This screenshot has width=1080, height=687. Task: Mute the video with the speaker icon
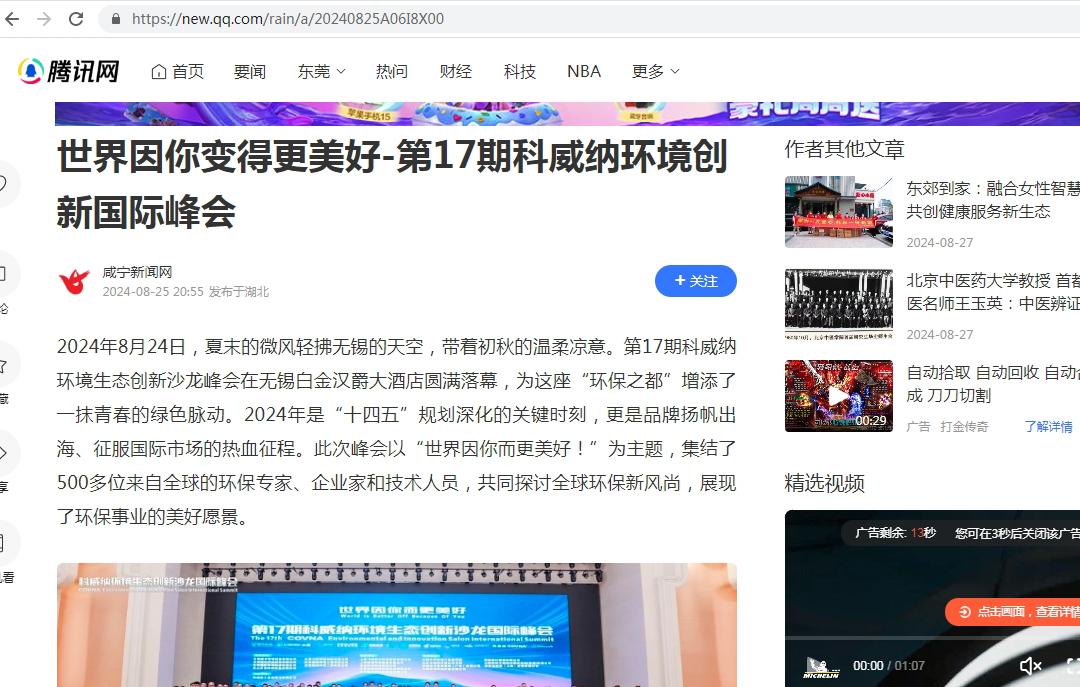[1029, 665]
